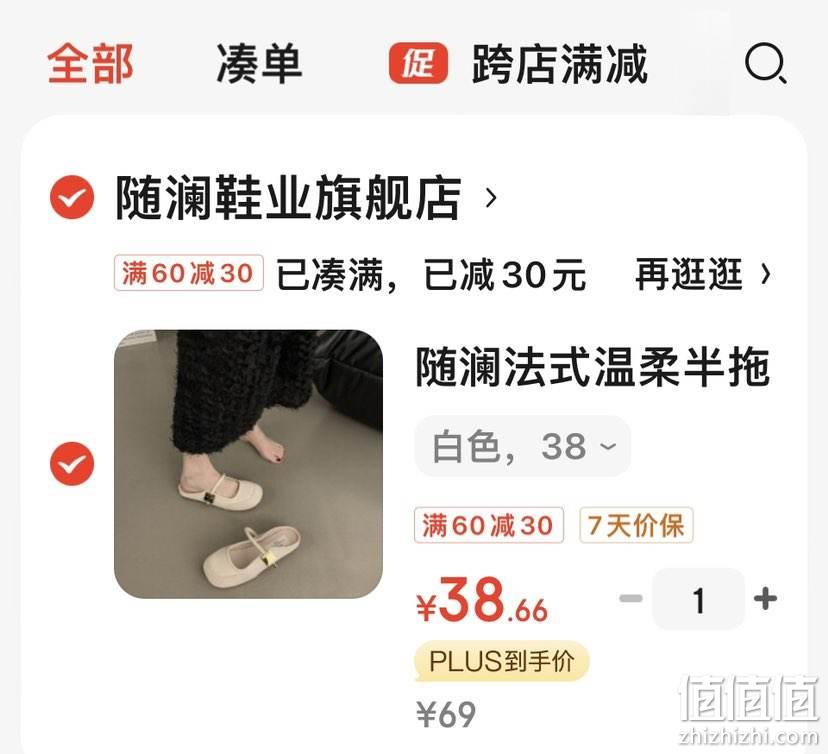Click the red 促 promotion badge icon
828x754 pixels.
click(x=418, y=63)
